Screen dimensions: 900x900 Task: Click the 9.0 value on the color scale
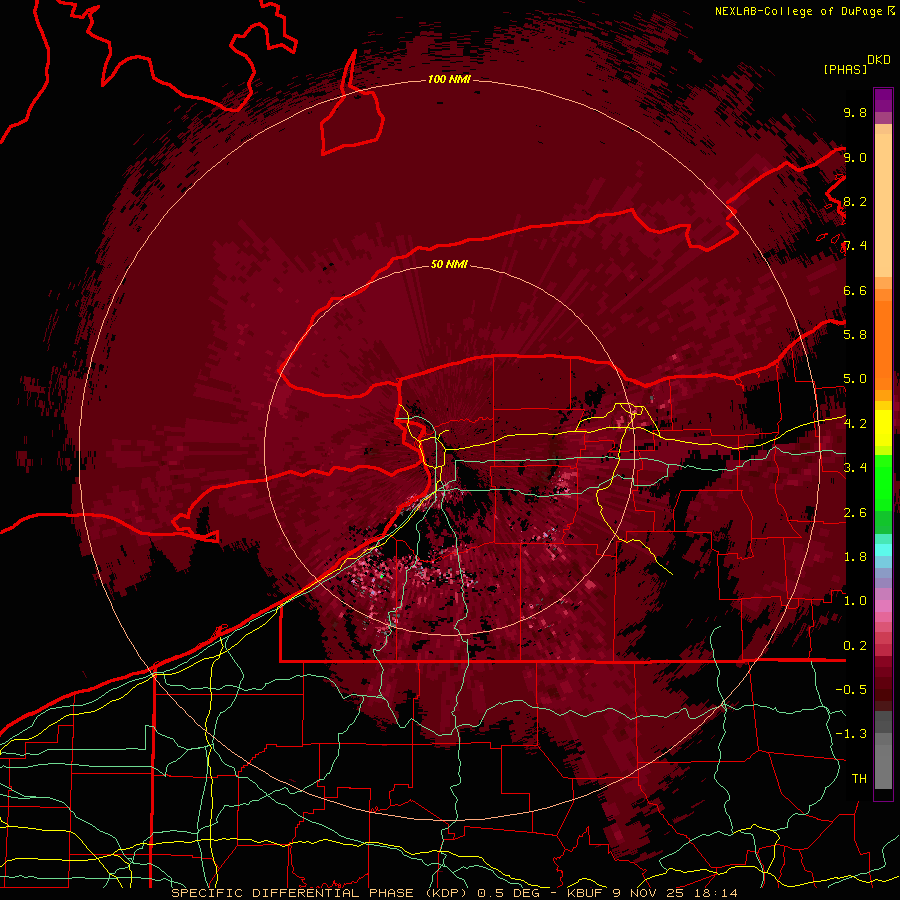click(855, 157)
